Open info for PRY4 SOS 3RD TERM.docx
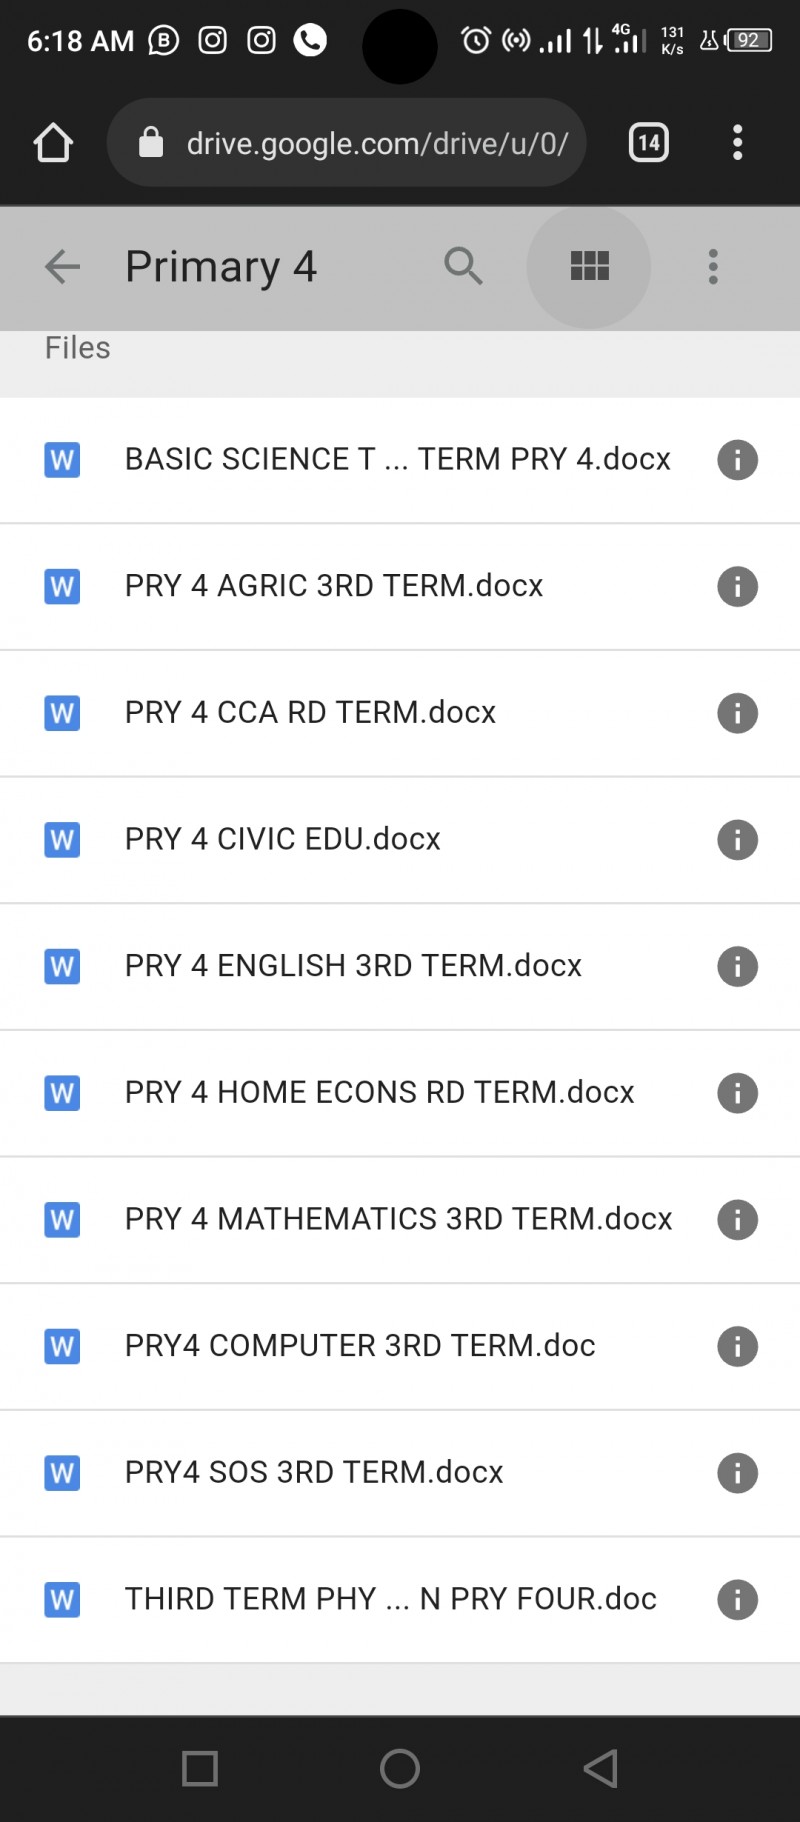 coord(737,1473)
